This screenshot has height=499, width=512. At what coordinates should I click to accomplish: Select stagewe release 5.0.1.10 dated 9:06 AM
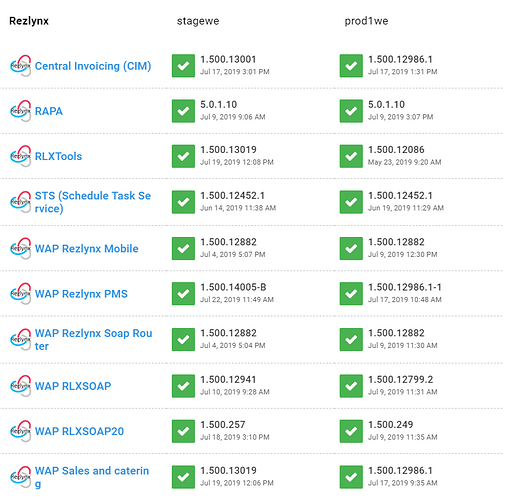click(x=219, y=104)
